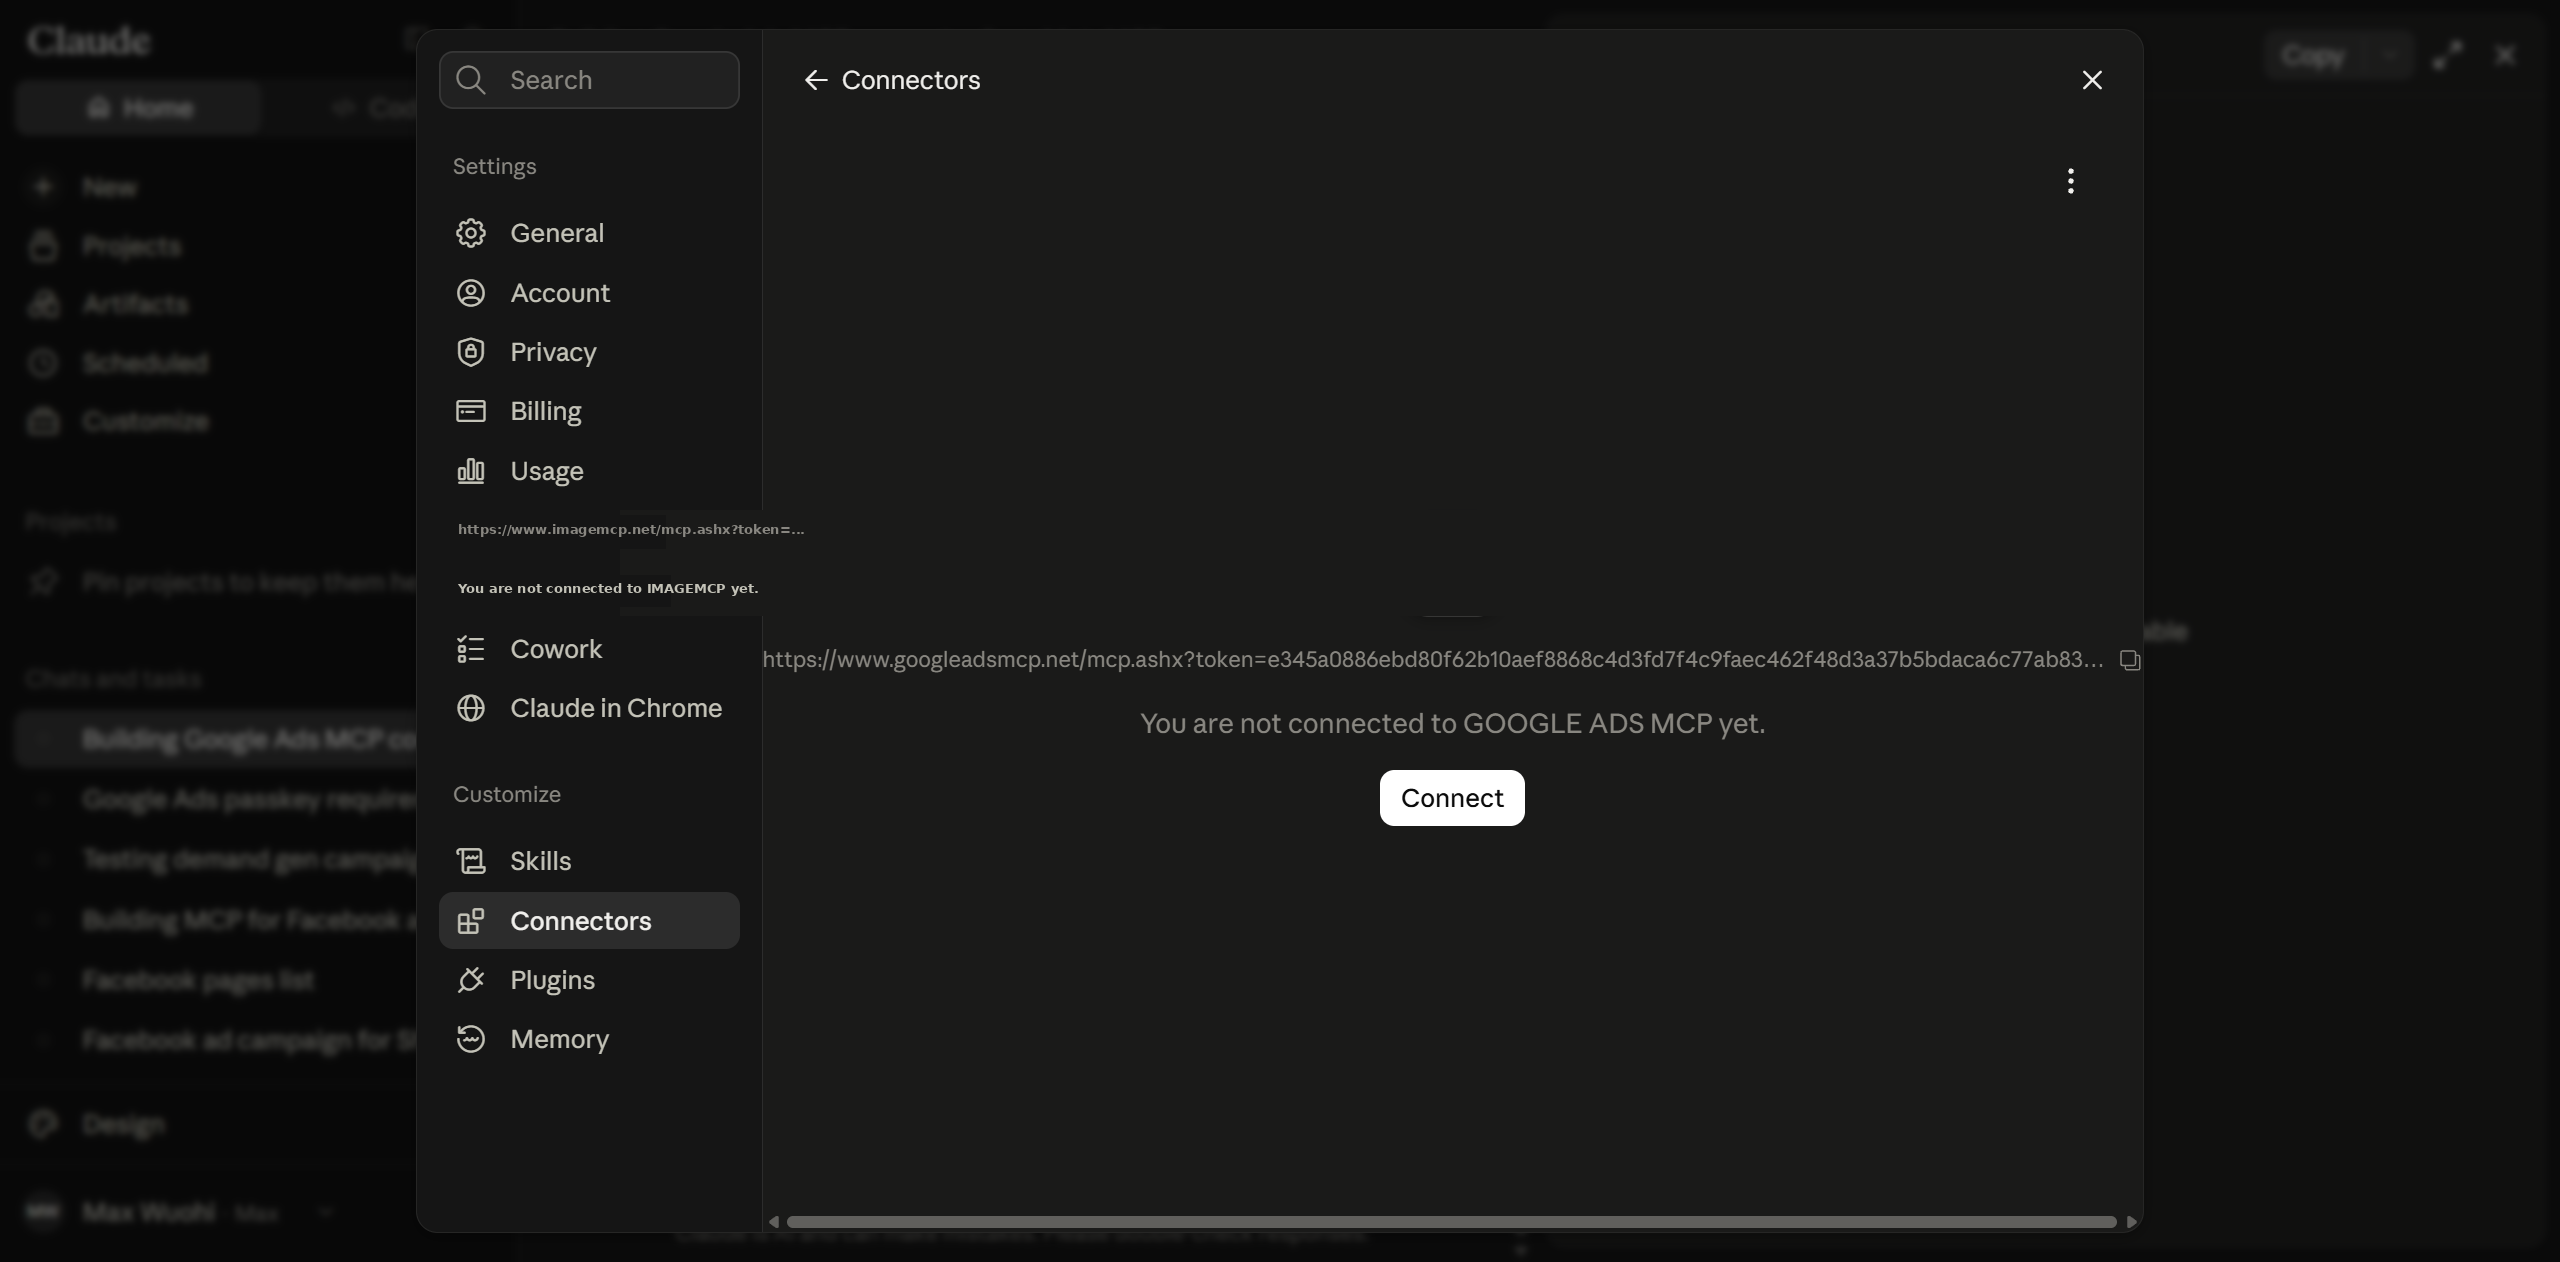This screenshot has width=2560, height=1262.
Task: Click the Memory history icon
Action: (x=471, y=1039)
